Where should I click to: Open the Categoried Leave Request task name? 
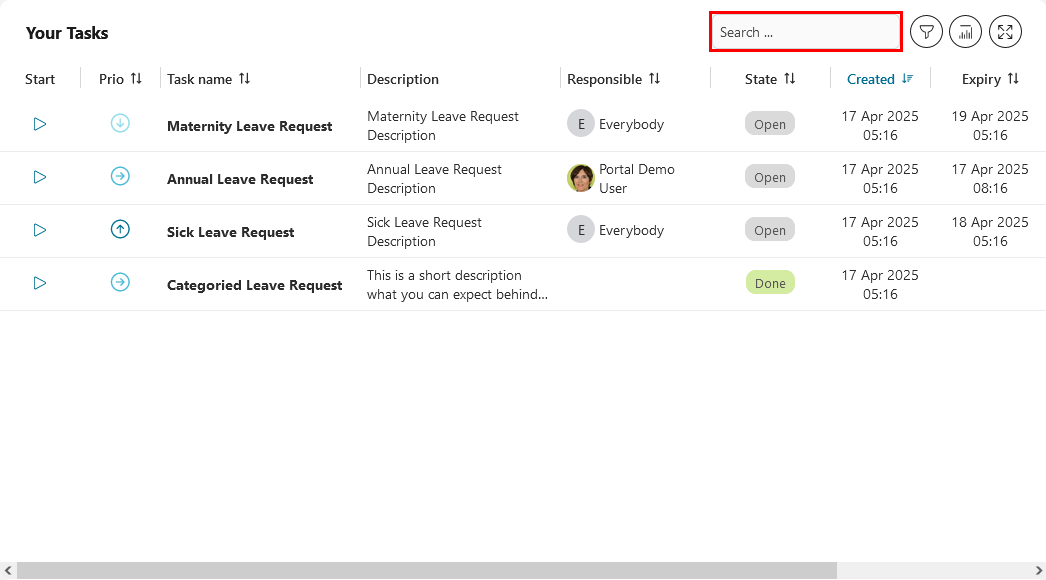point(255,285)
